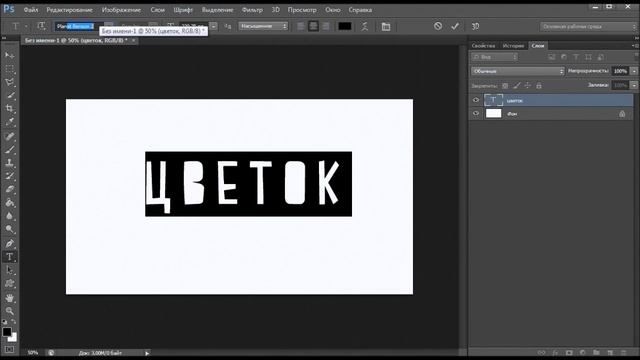Select the History Brush tool
The image size is (640, 360).
tap(10, 176)
